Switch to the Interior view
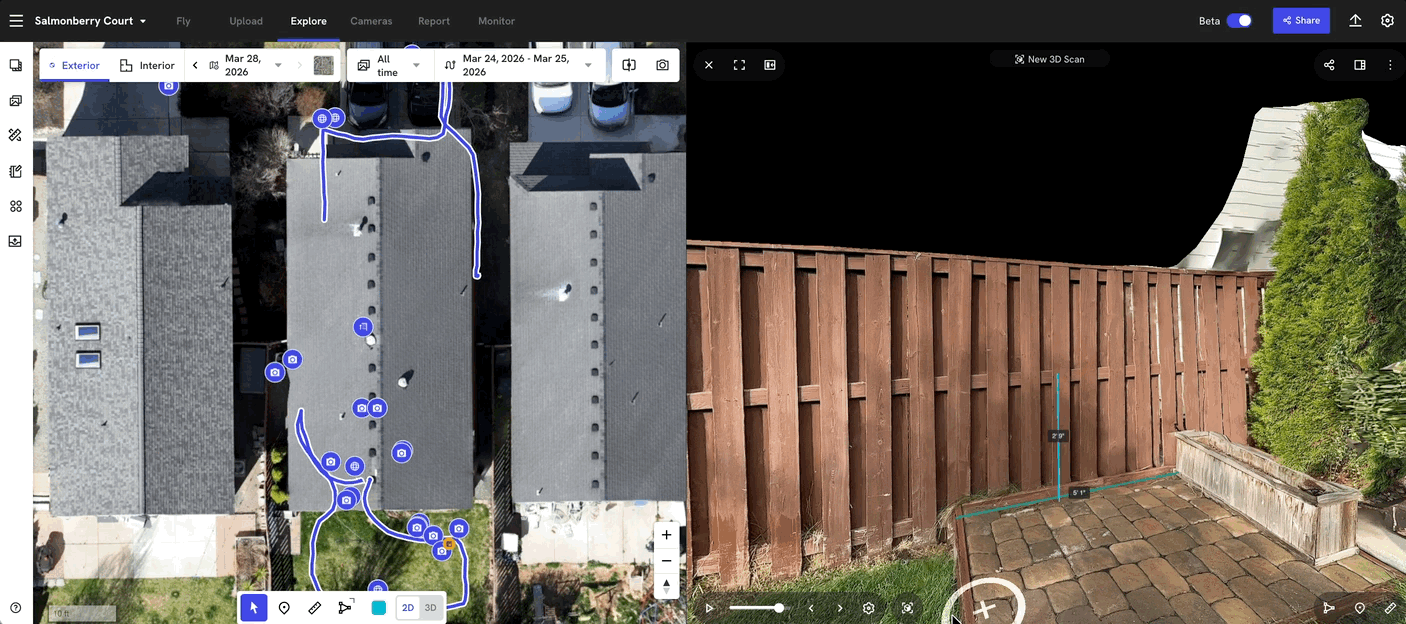This screenshot has width=1406, height=624. (x=147, y=66)
